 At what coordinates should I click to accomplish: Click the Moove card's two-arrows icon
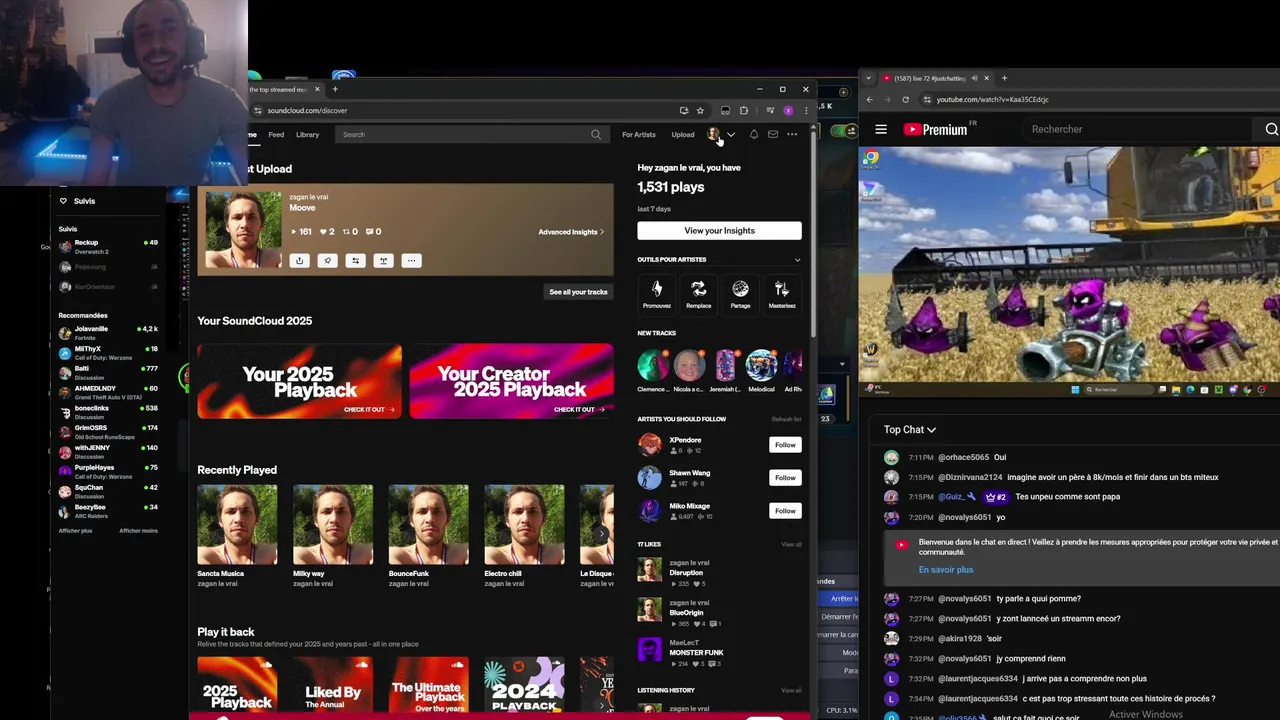click(355, 261)
